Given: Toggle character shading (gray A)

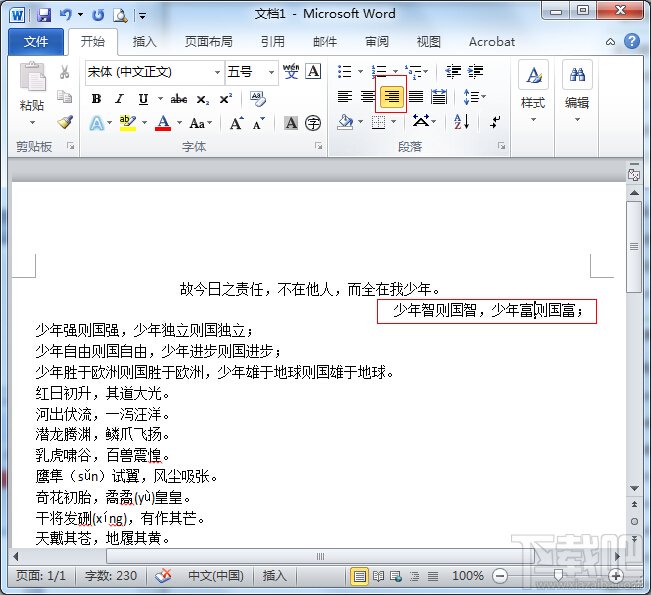Looking at the screenshot, I should (x=291, y=123).
